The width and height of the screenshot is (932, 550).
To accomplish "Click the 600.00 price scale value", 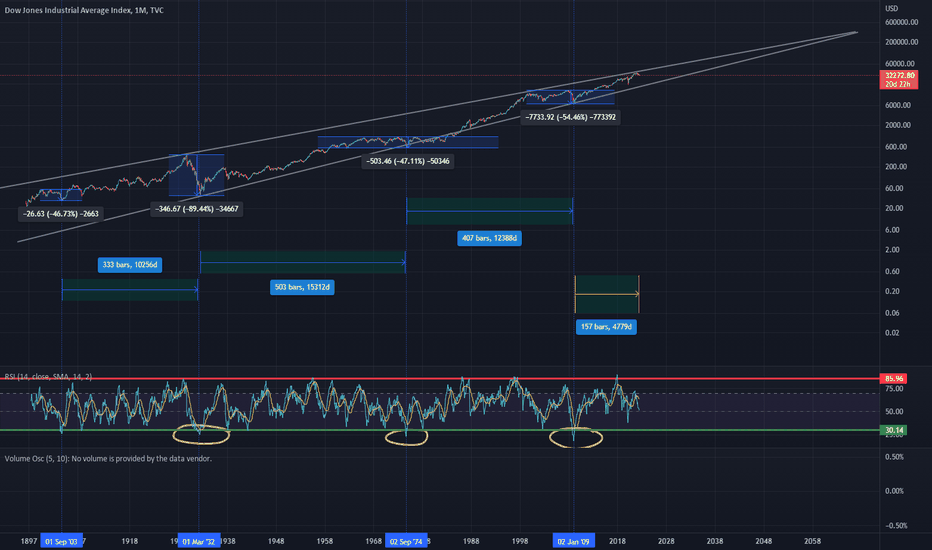I will coord(896,147).
